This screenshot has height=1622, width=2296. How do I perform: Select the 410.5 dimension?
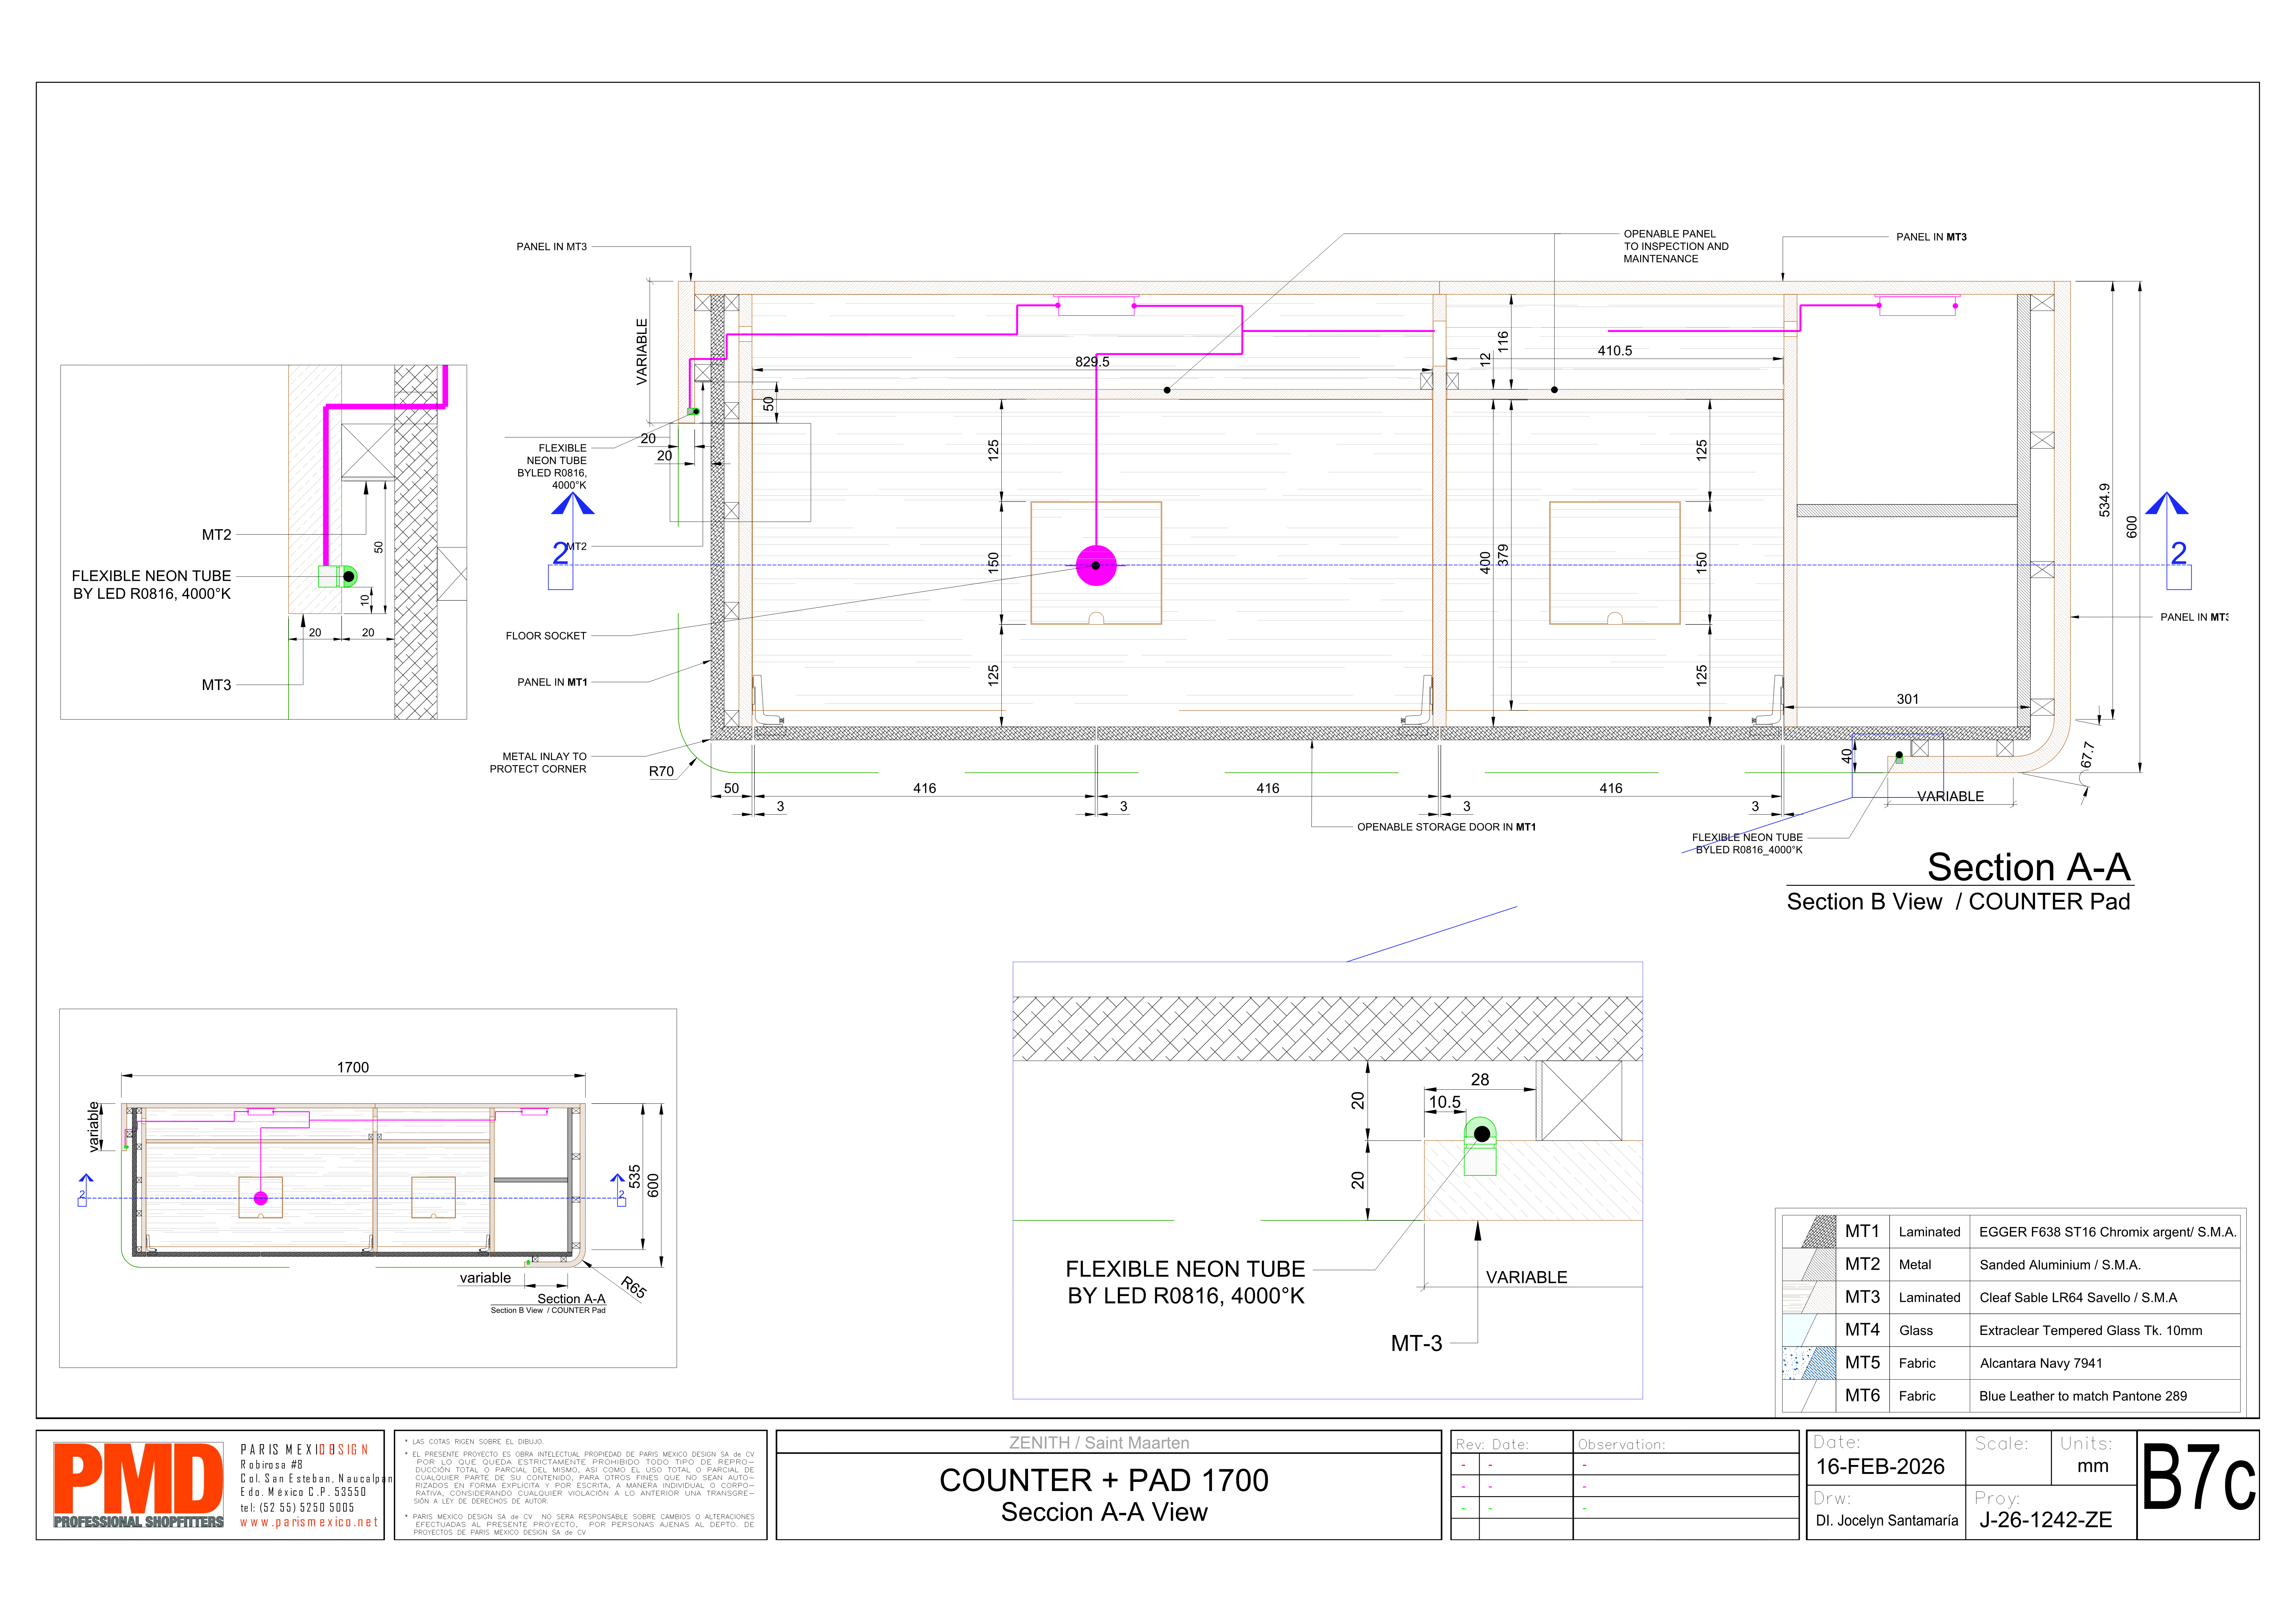pyautogui.click(x=1615, y=351)
